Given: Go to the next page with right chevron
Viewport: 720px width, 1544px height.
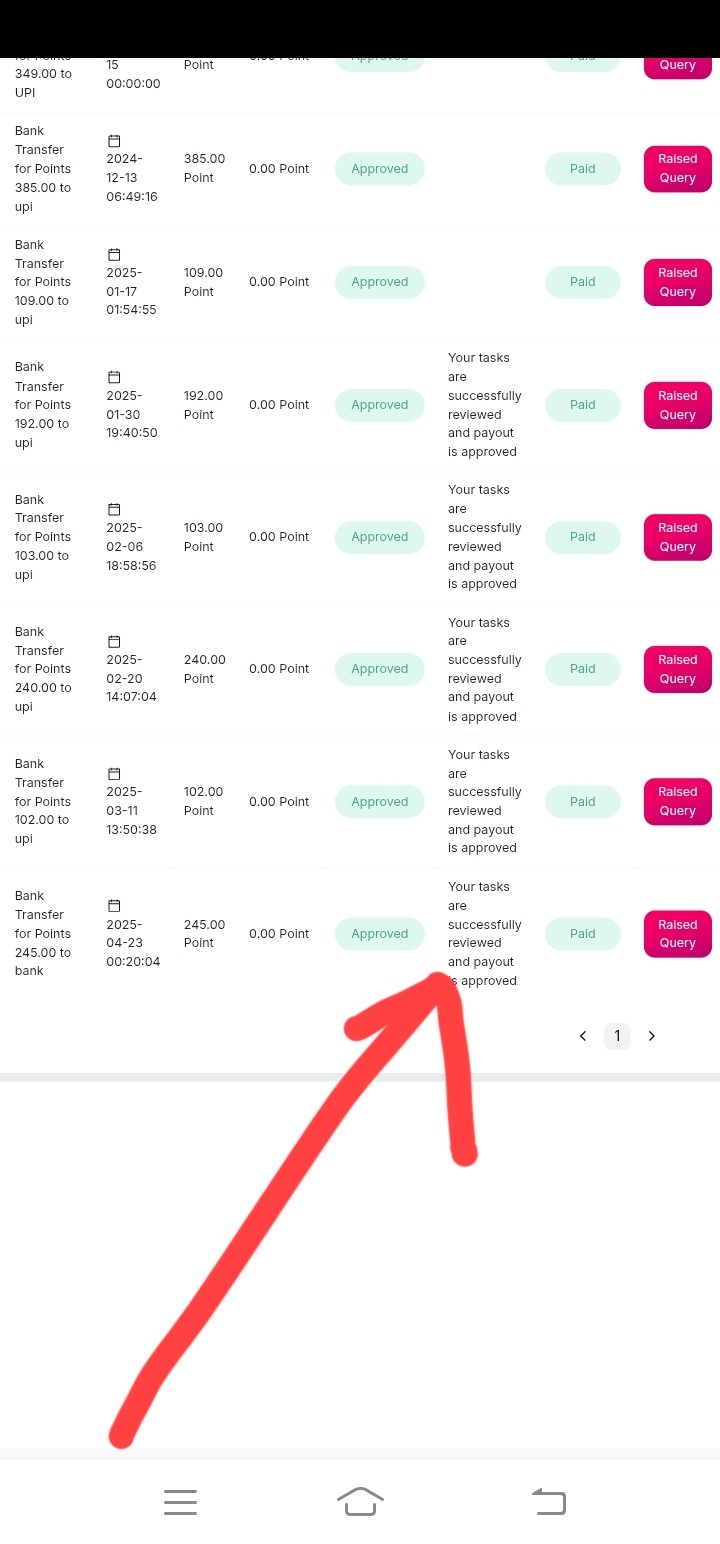Looking at the screenshot, I should click(x=652, y=1036).
